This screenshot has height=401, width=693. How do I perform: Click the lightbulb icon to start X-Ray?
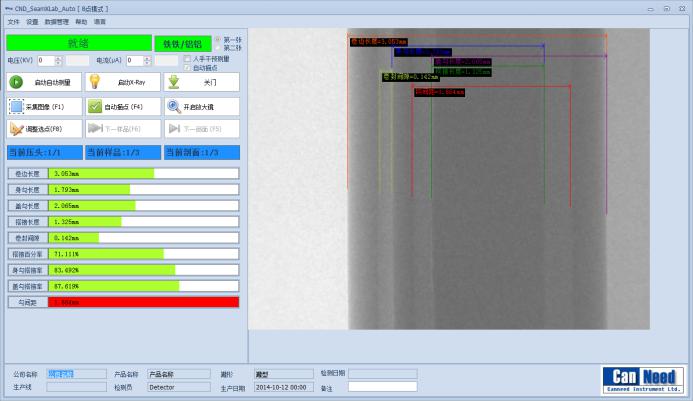(x=95, y=83)
